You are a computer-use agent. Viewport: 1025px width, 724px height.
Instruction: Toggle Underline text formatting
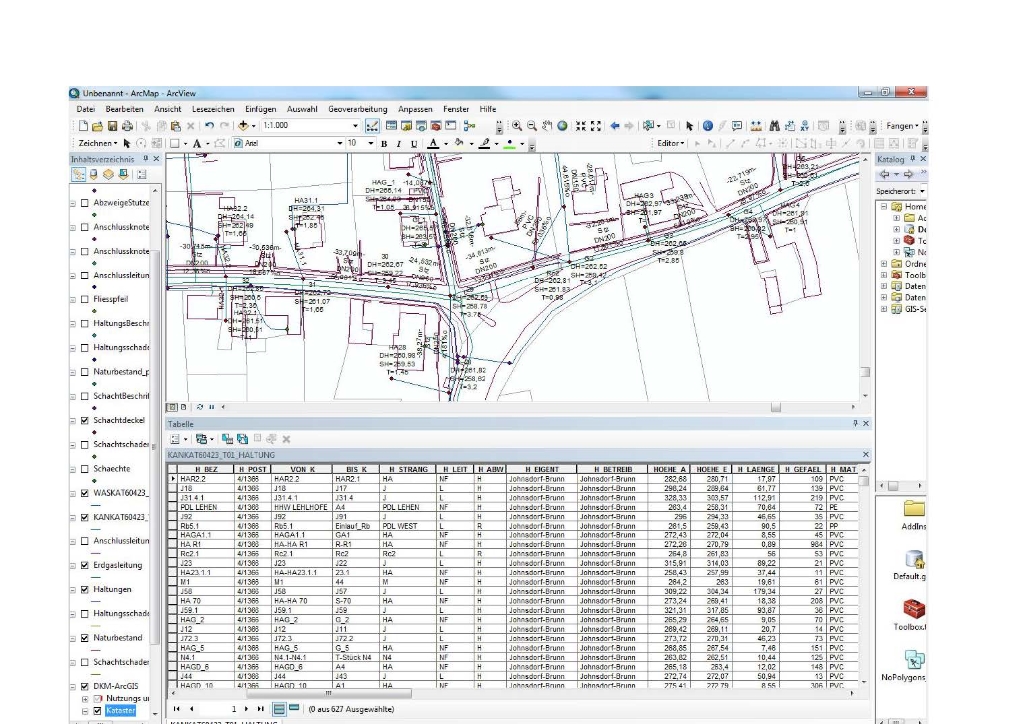[414, 144]
